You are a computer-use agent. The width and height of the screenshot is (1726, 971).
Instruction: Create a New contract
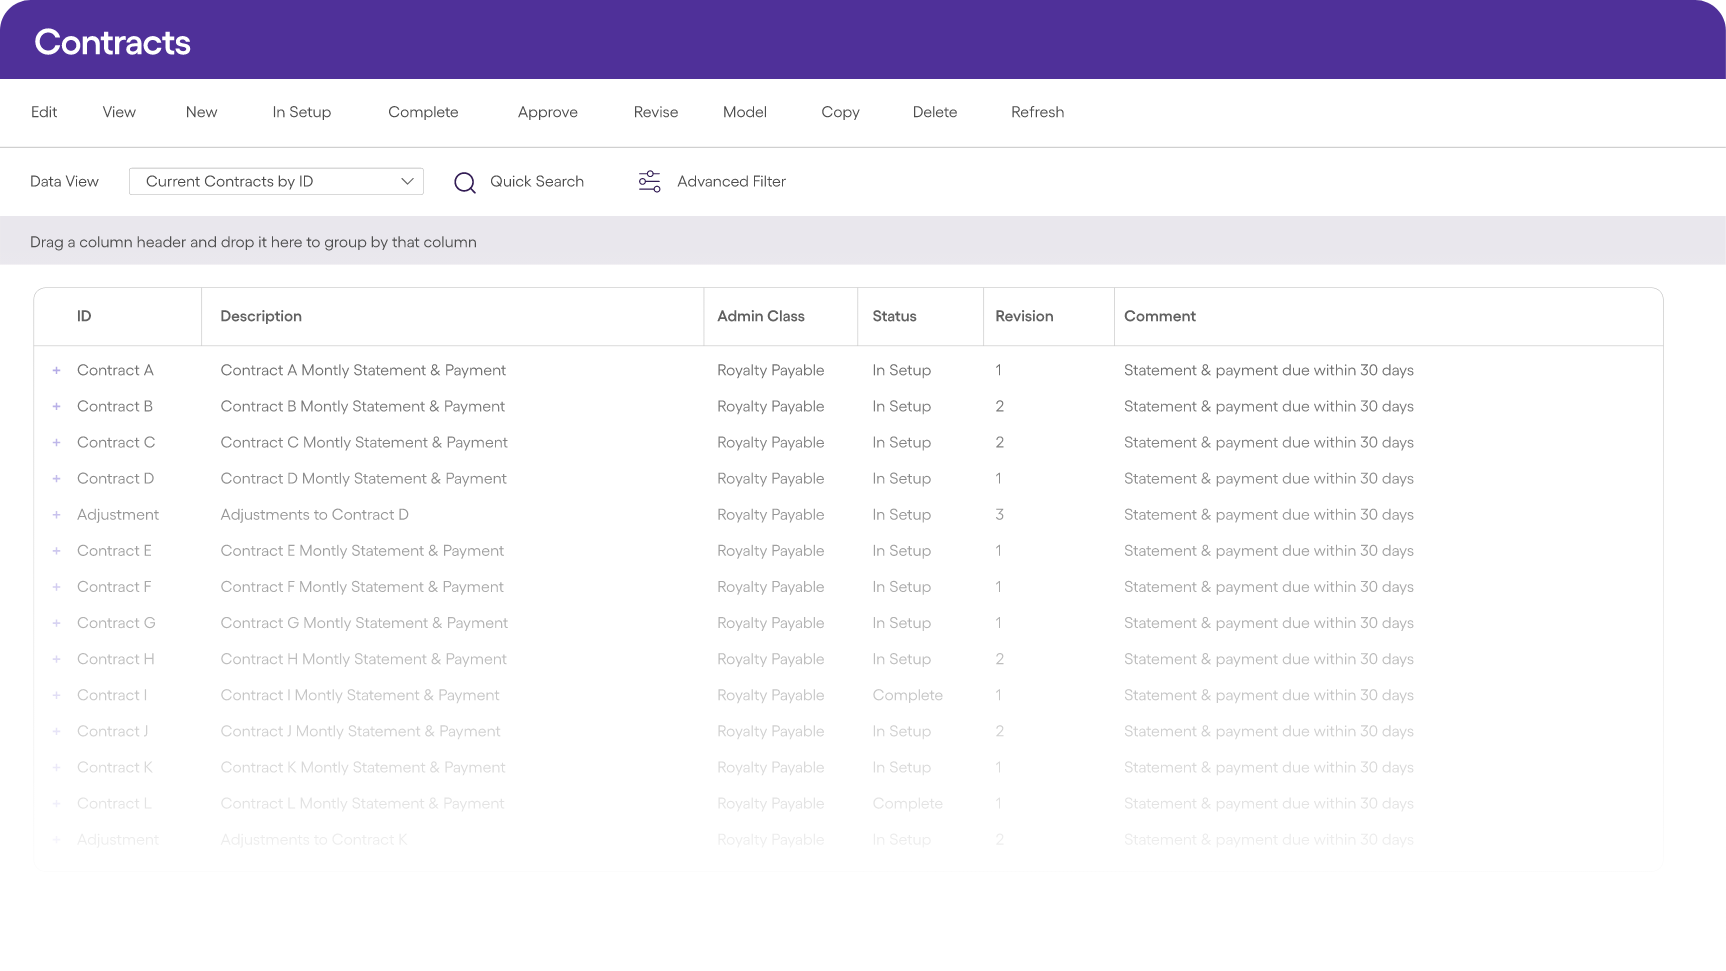(x=201, y=112)
